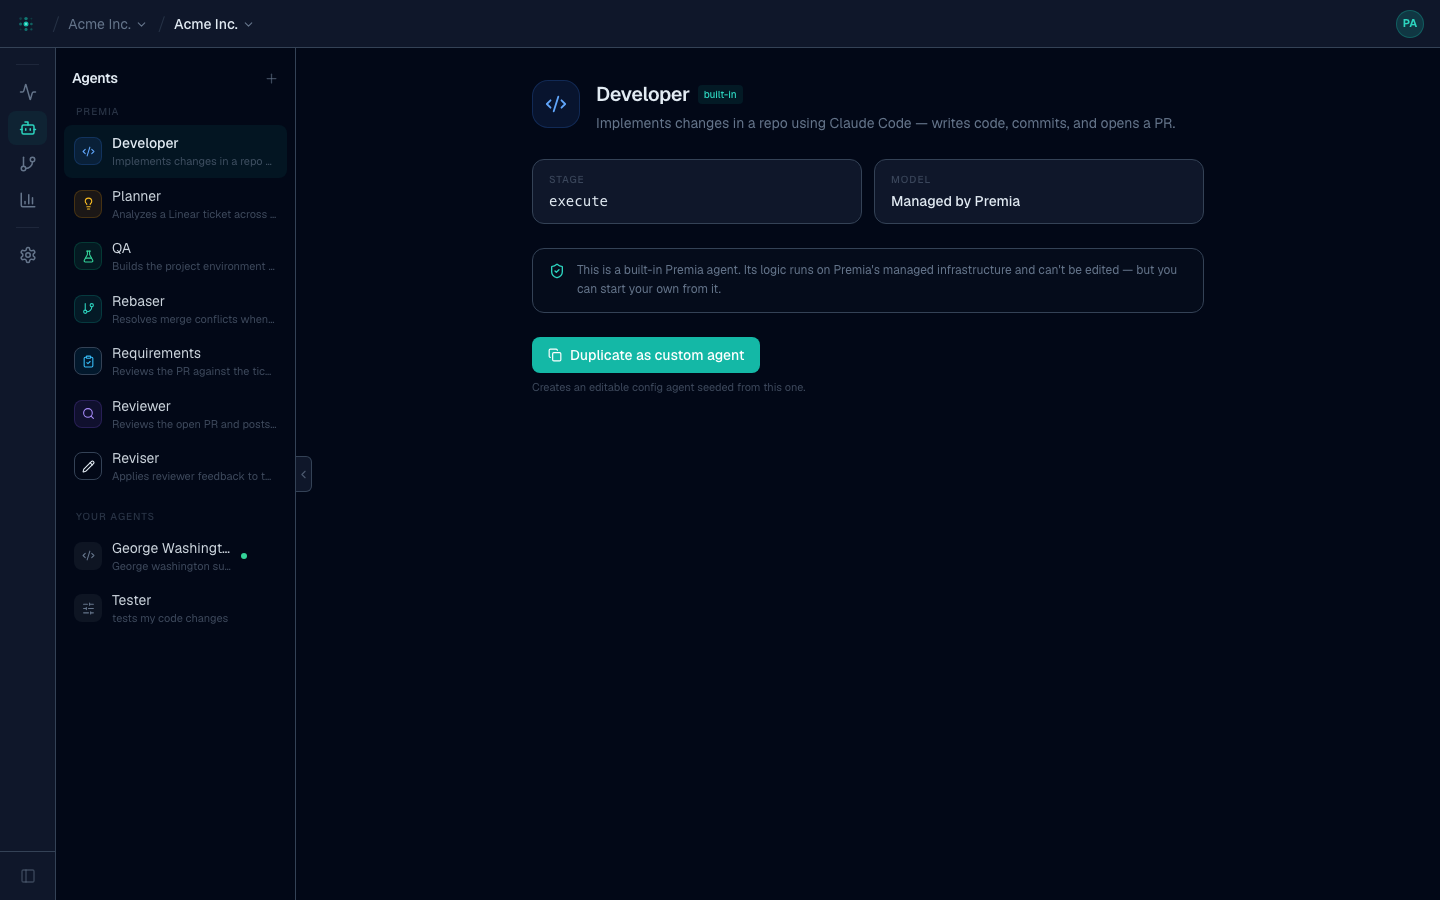Image resolution: width=1440 pixels, height=900 pixels.
Task: Click the QA flask icon
Action: (88, 256)
